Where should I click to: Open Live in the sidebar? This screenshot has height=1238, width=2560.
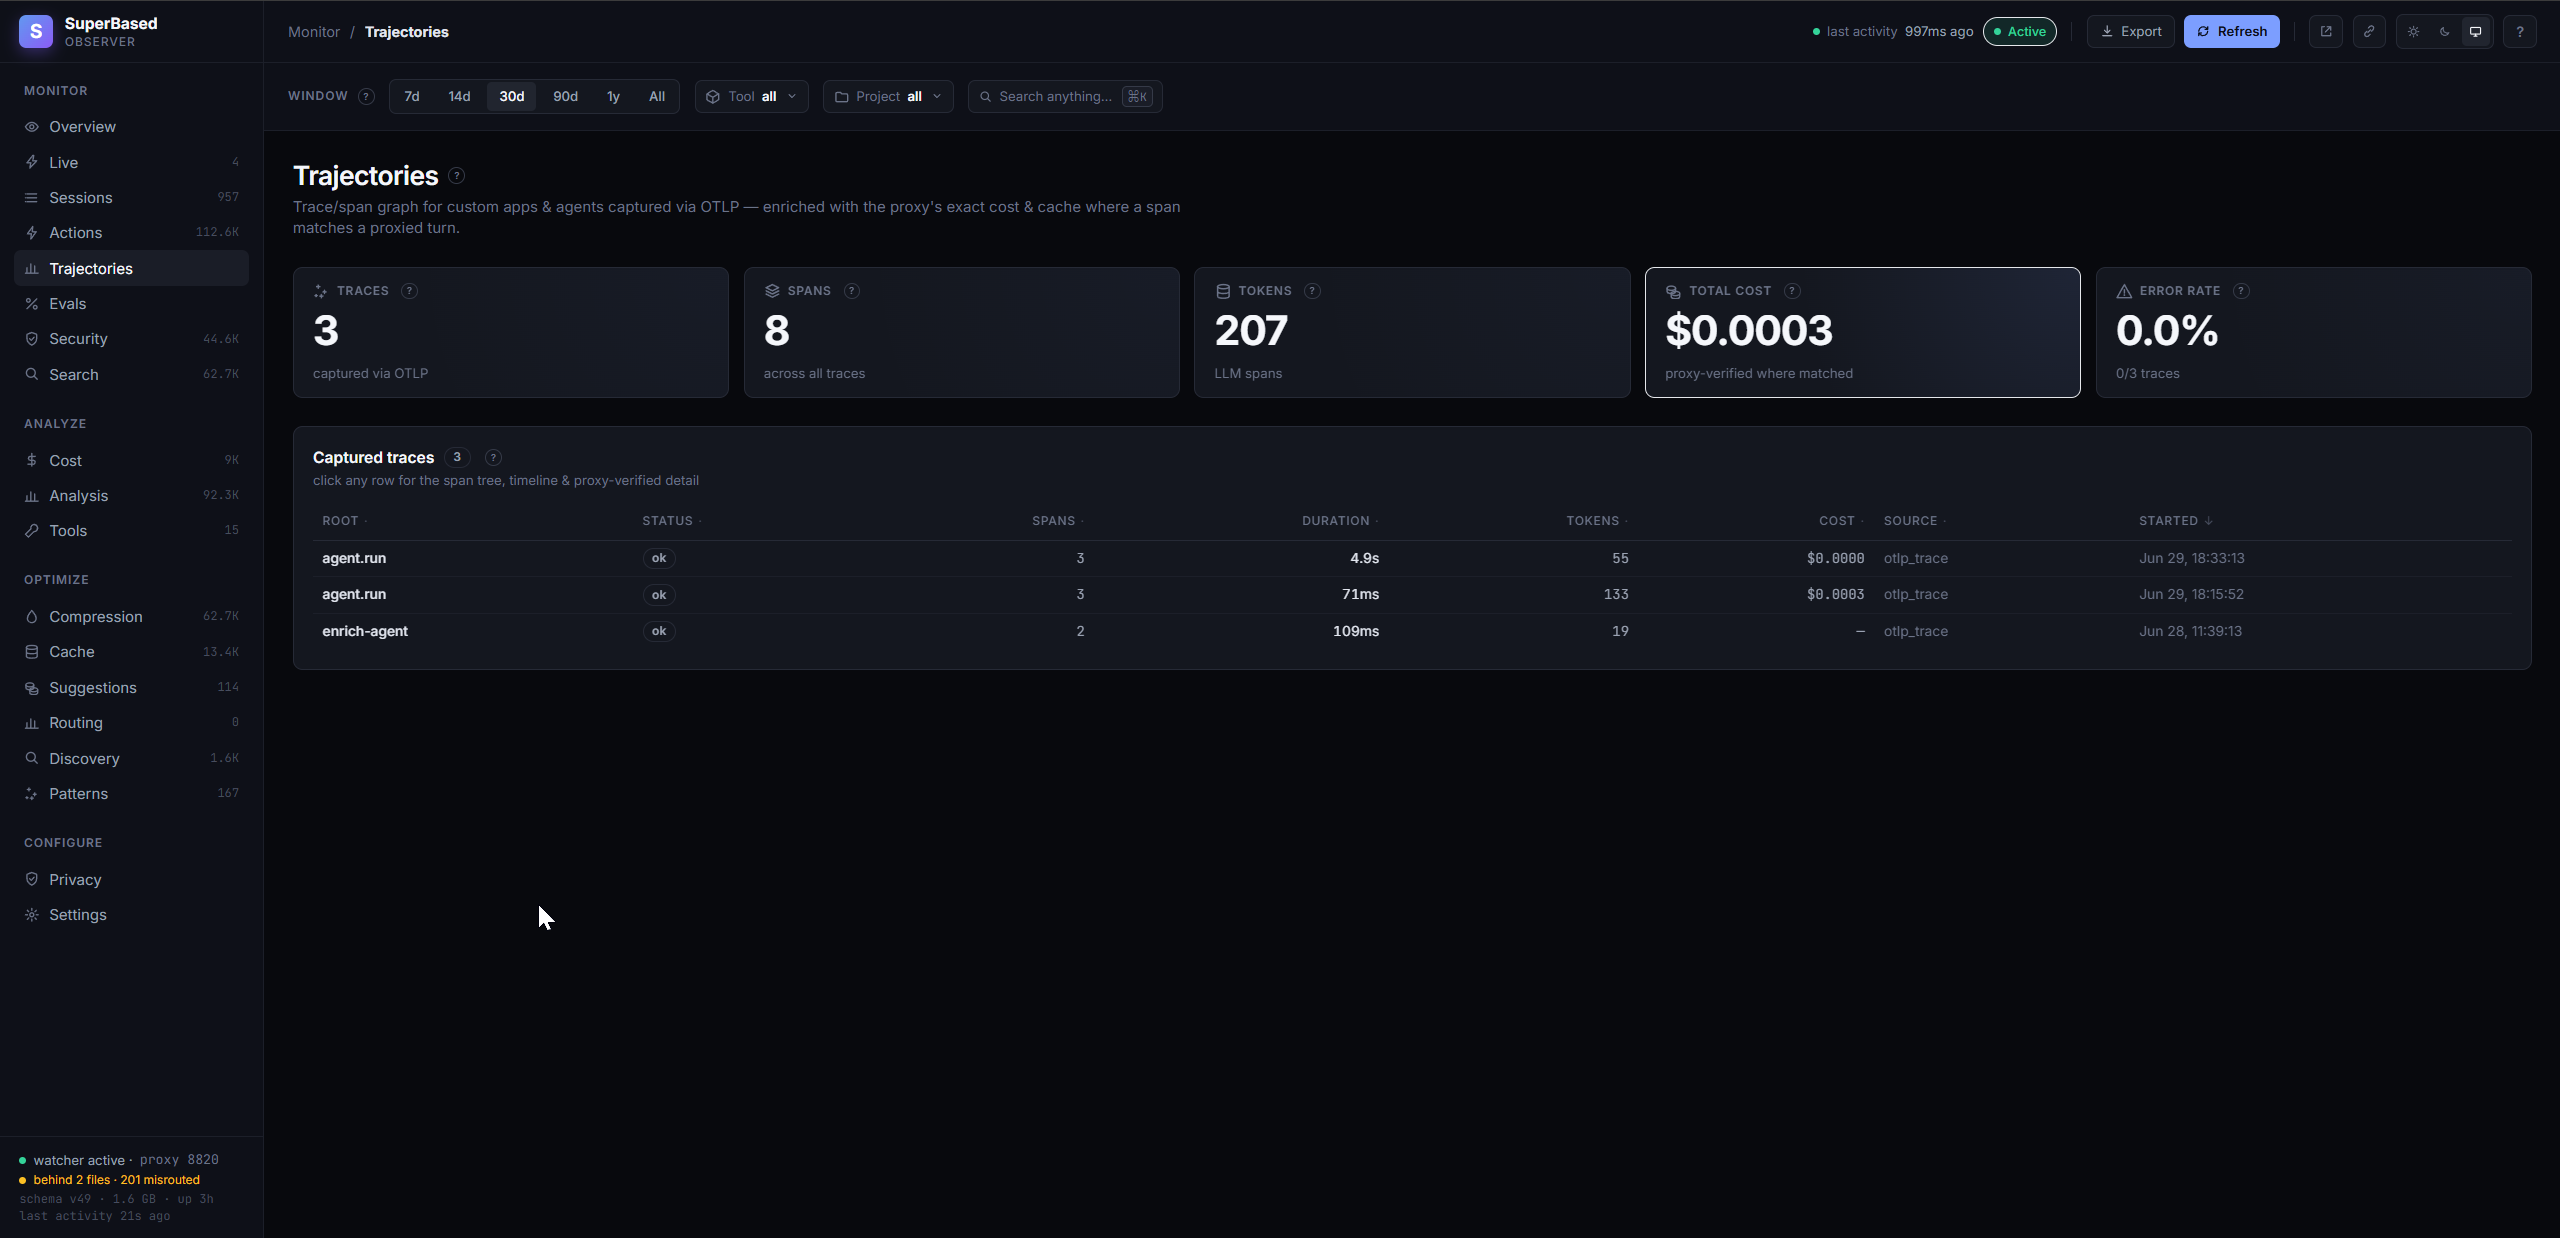pos(131,163)
